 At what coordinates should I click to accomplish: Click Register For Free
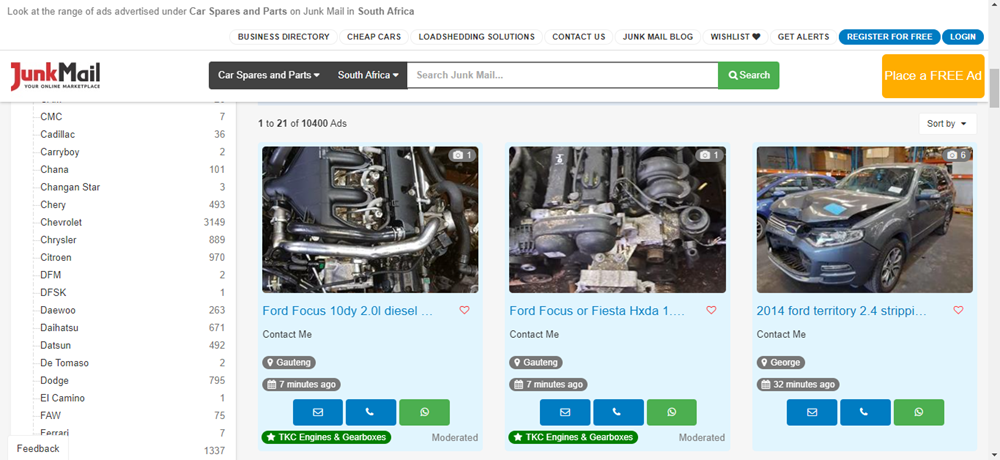(890, 37)
